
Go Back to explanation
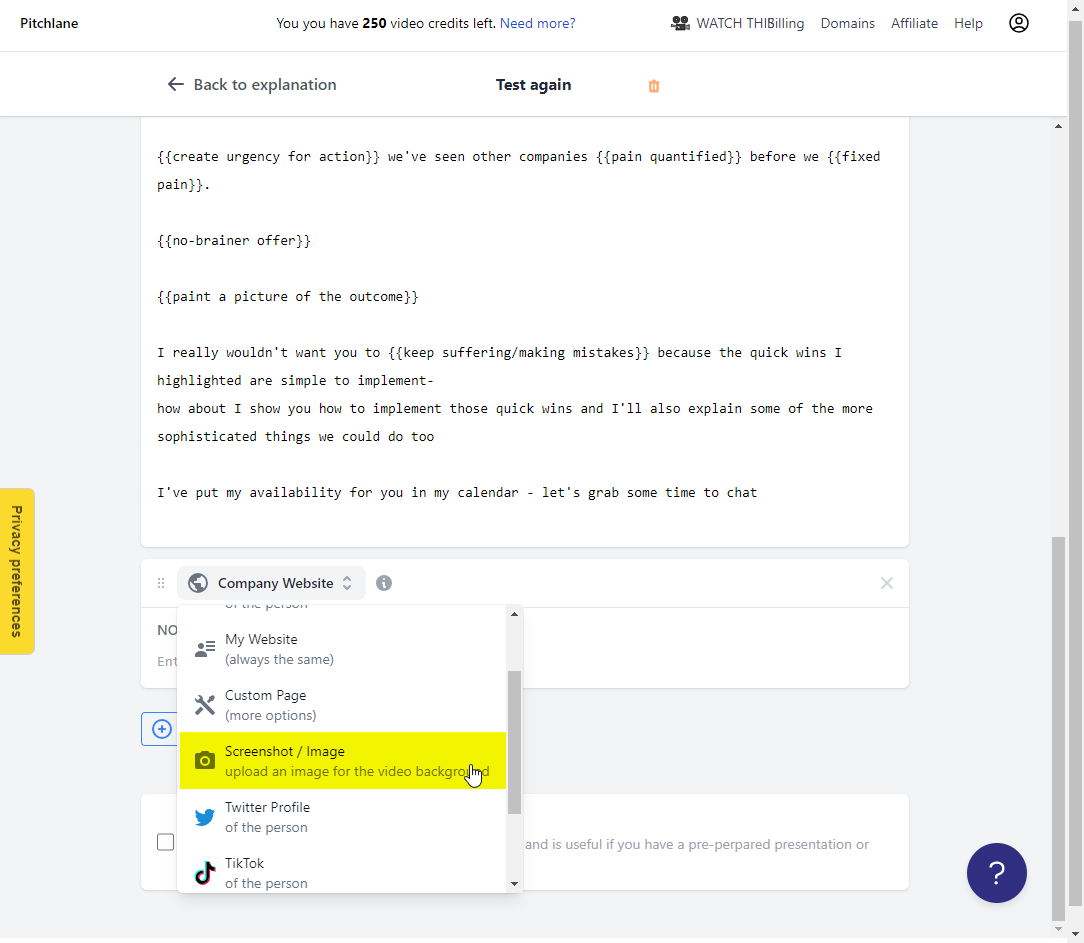(x=252, y=84)
